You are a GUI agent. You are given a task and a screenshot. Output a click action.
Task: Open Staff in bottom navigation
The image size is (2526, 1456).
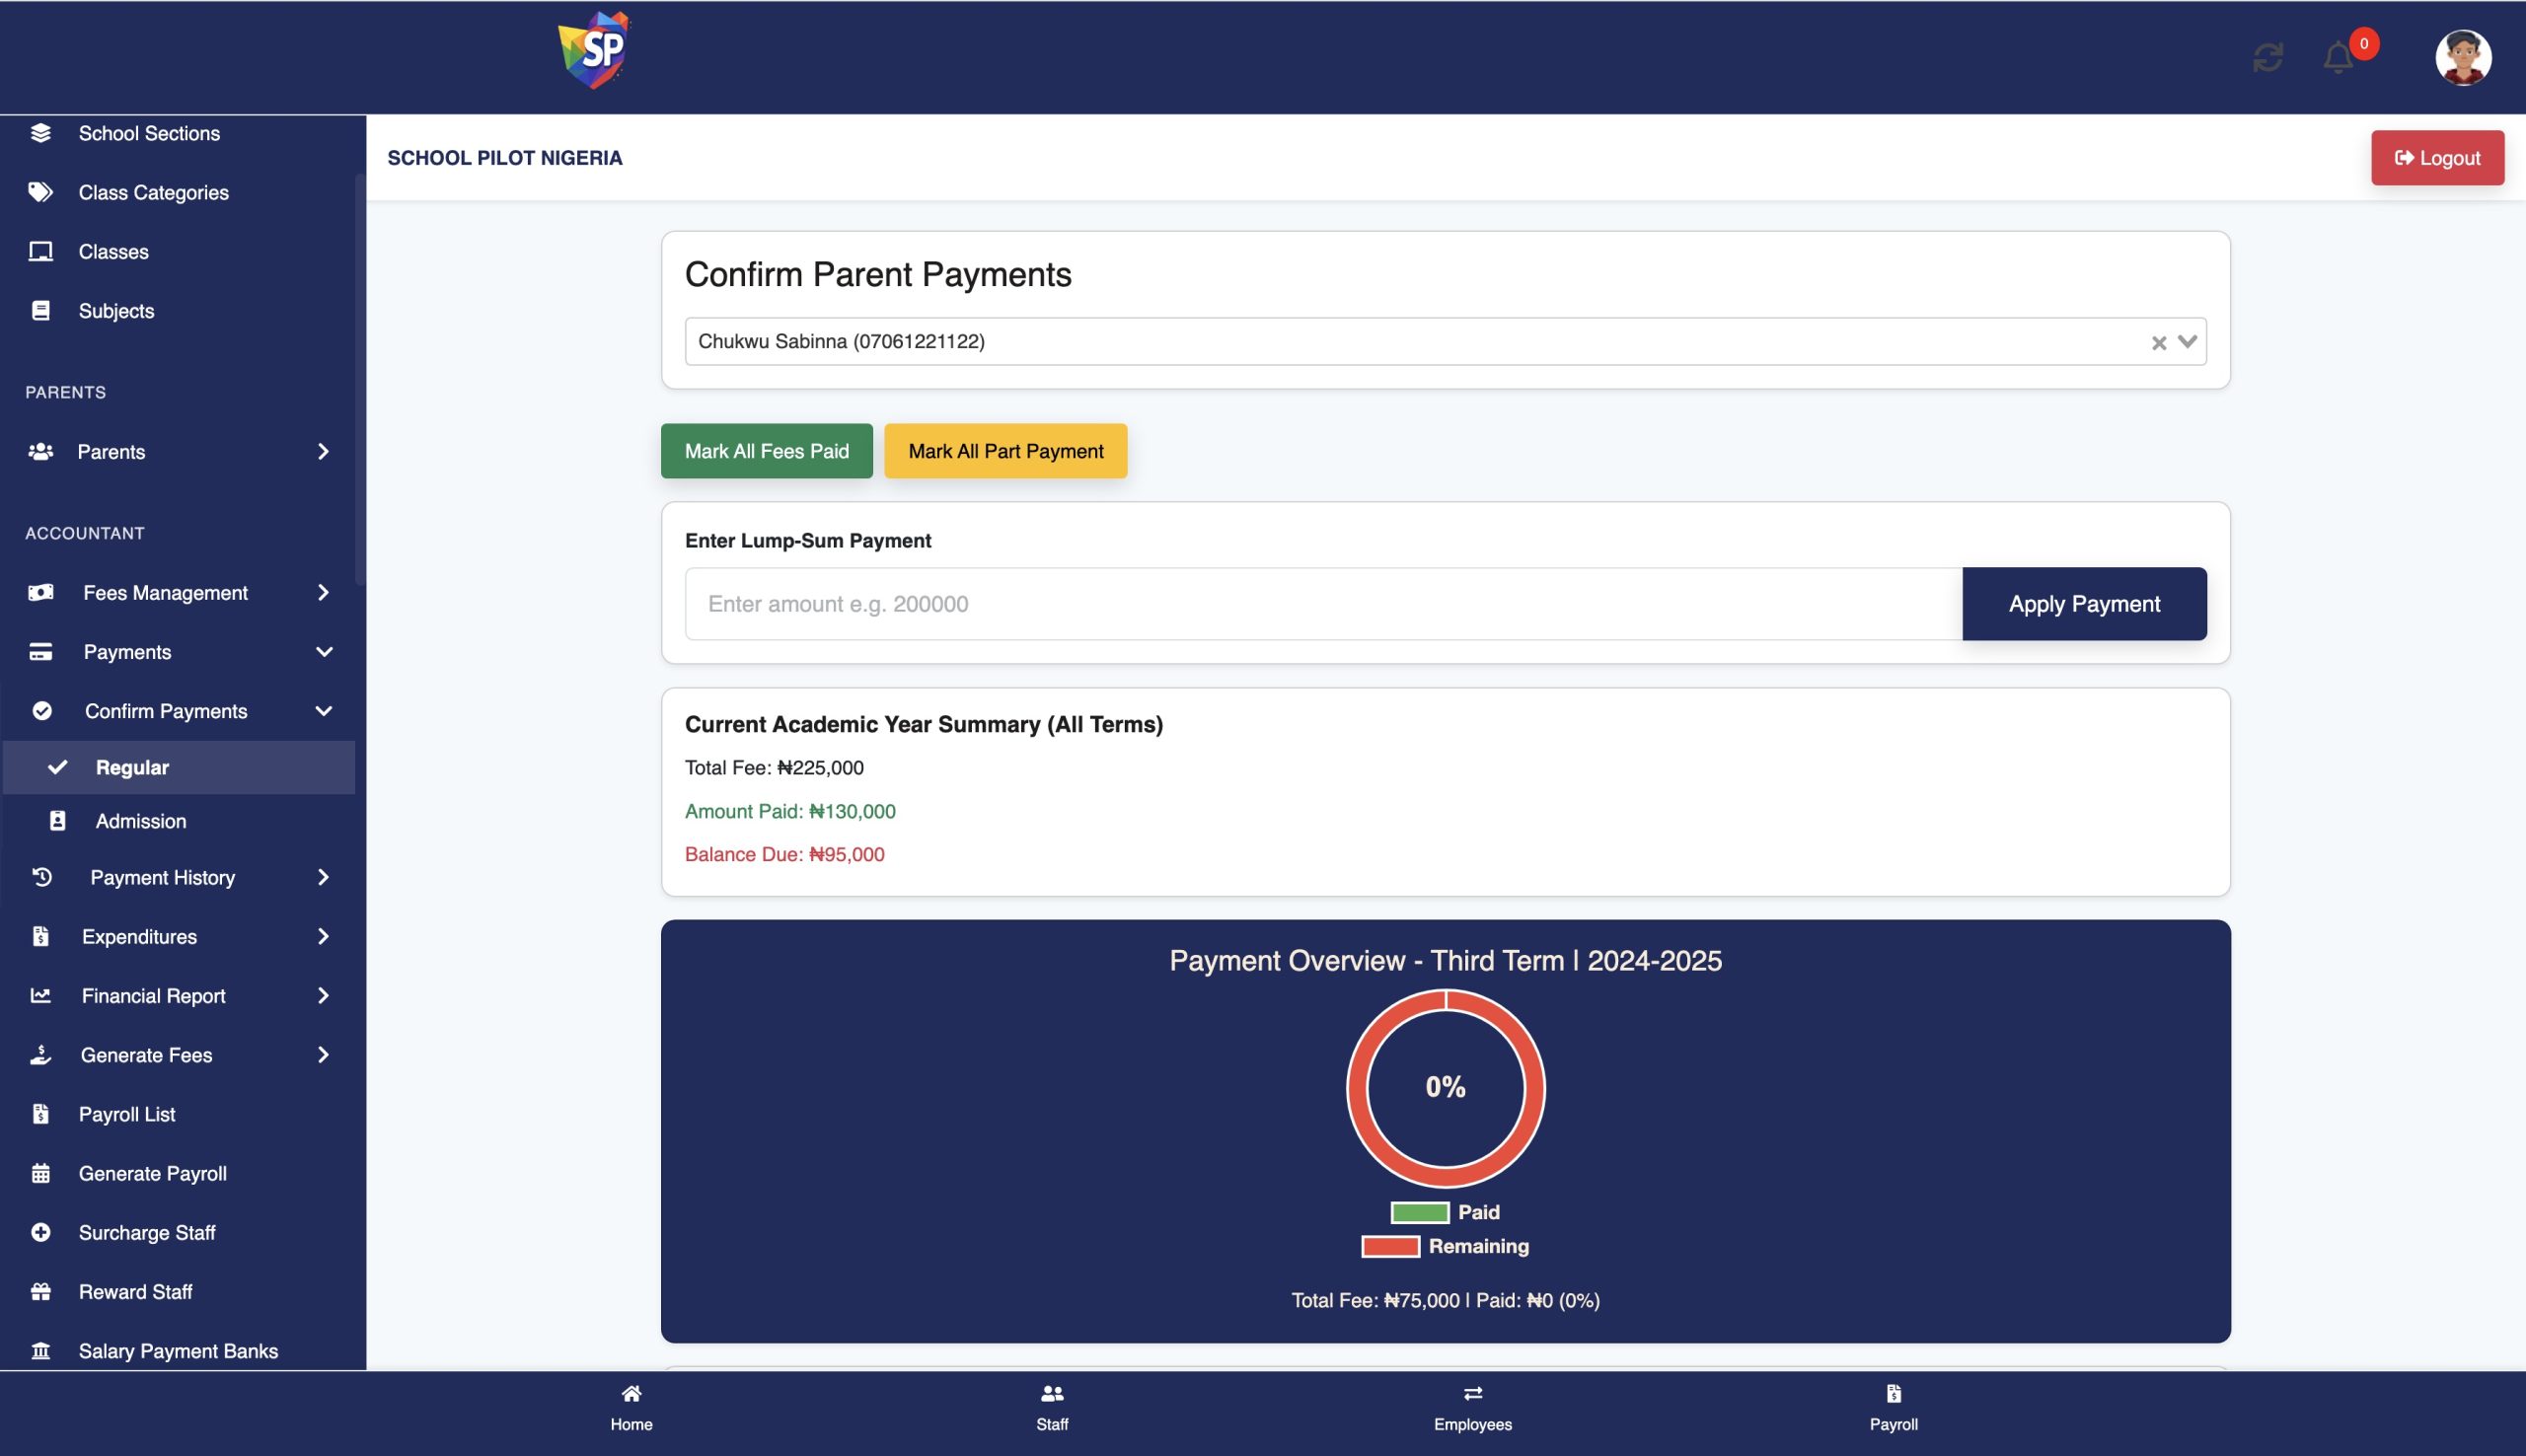click(1052, 1407)
